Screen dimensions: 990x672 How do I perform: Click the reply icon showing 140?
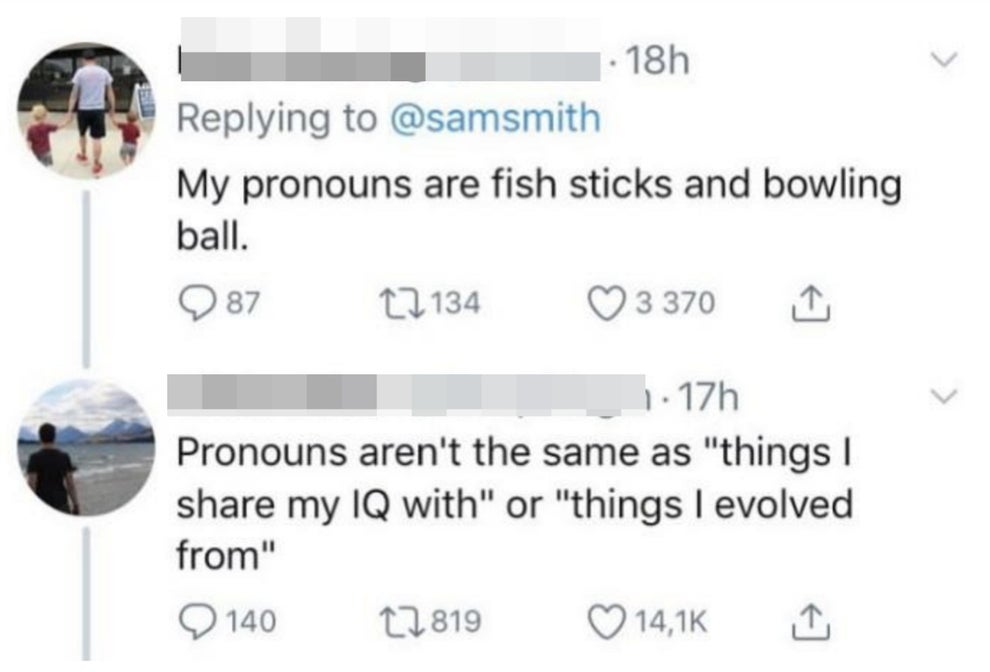pyautogui.click(x=200, y=621)
